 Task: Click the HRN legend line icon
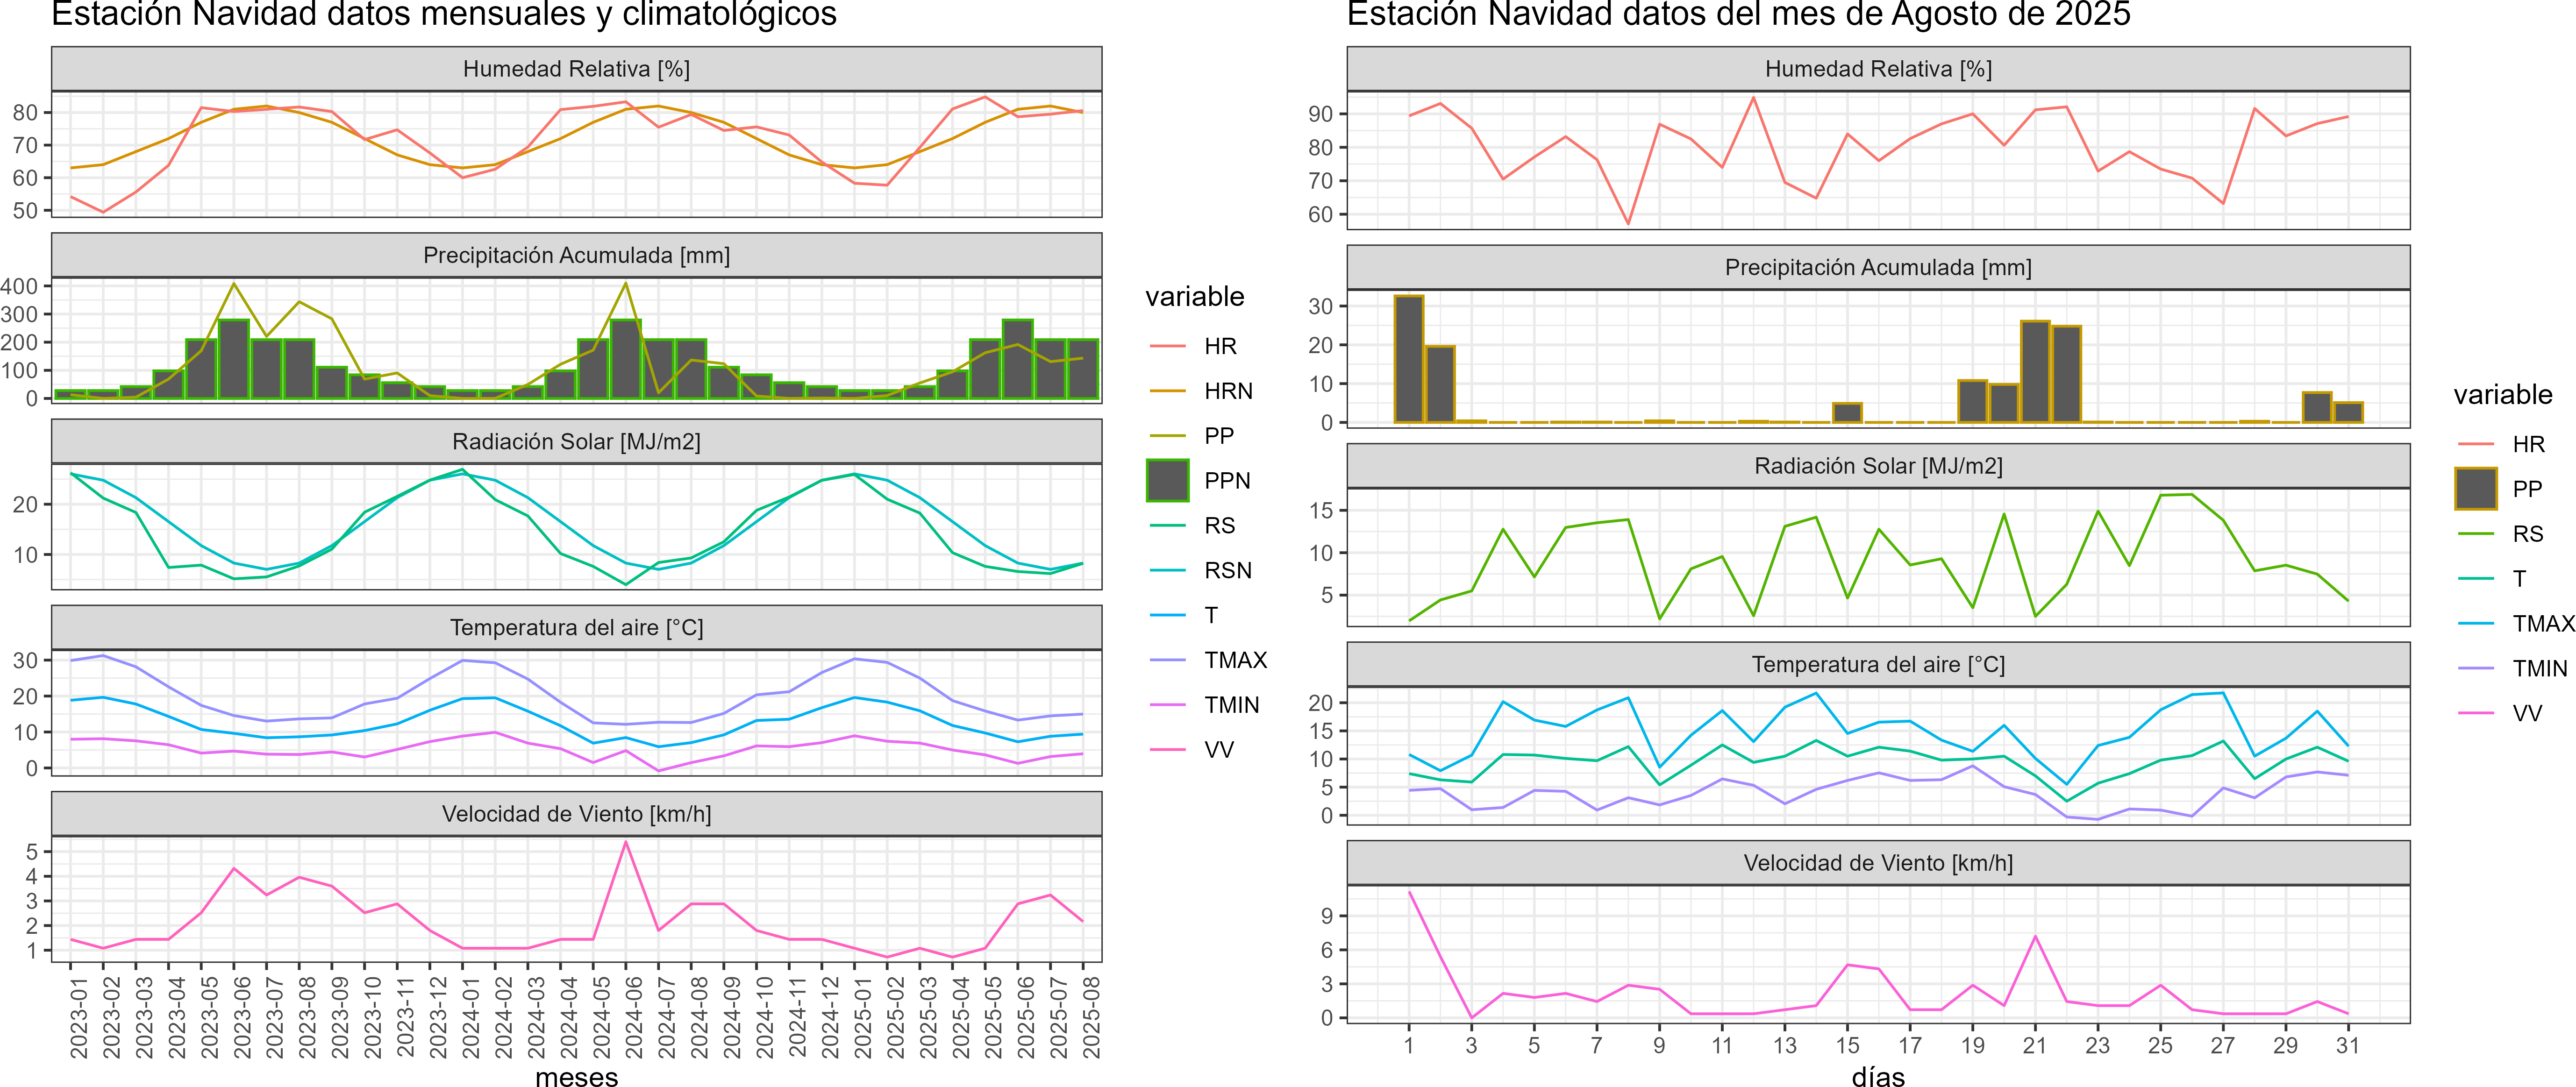tap(1167, 391)
